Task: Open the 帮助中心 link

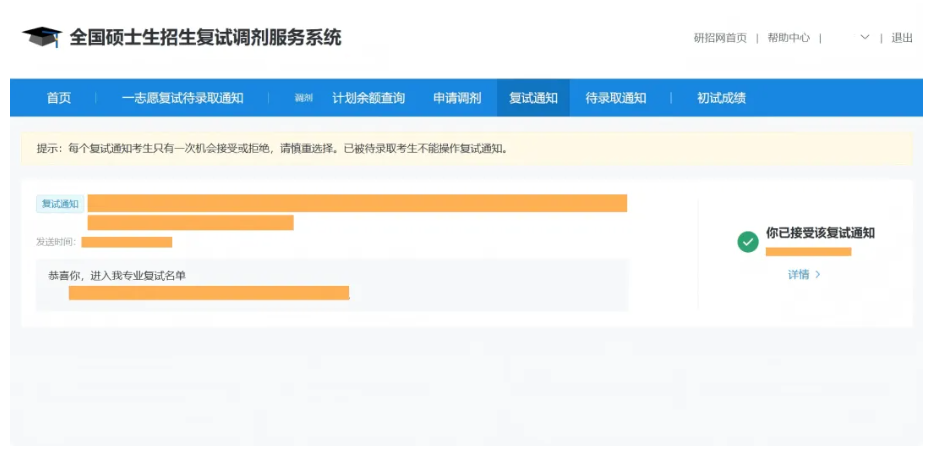Action: pos(789,38)
